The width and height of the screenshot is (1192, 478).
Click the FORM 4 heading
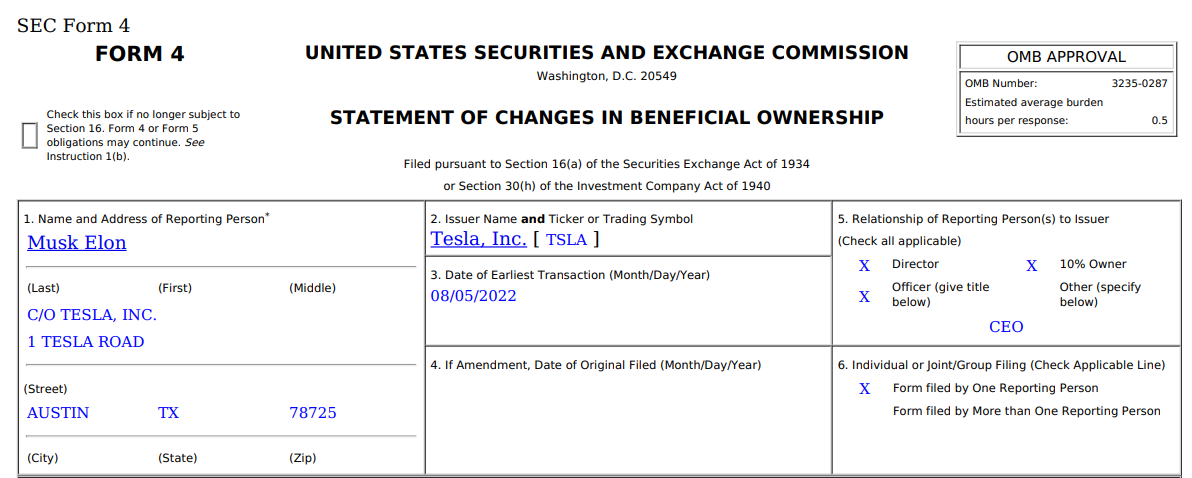pos(140,55)
